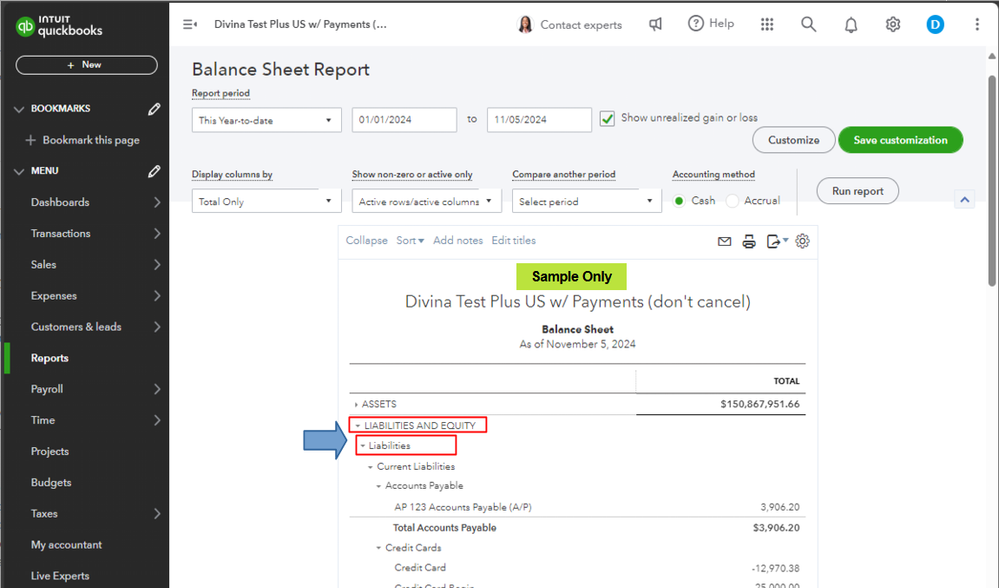Open the Display columns by dropdown
The height and width of the screenshot is (588, 999).
coord(266,201)
